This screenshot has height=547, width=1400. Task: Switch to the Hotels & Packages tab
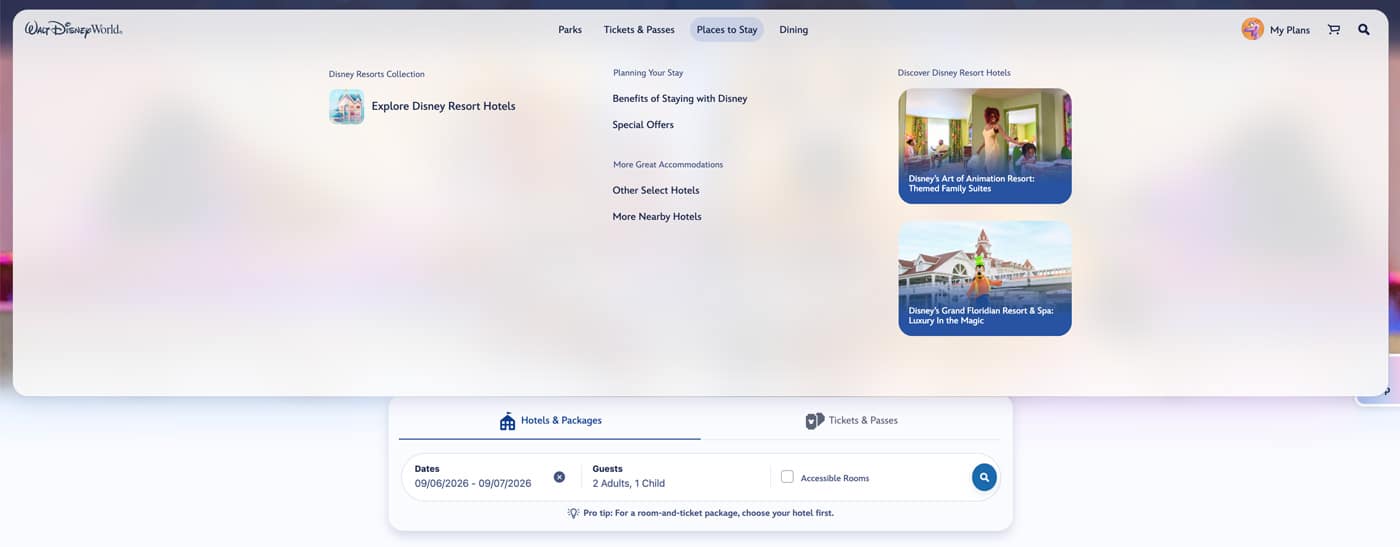pos(550,421)
